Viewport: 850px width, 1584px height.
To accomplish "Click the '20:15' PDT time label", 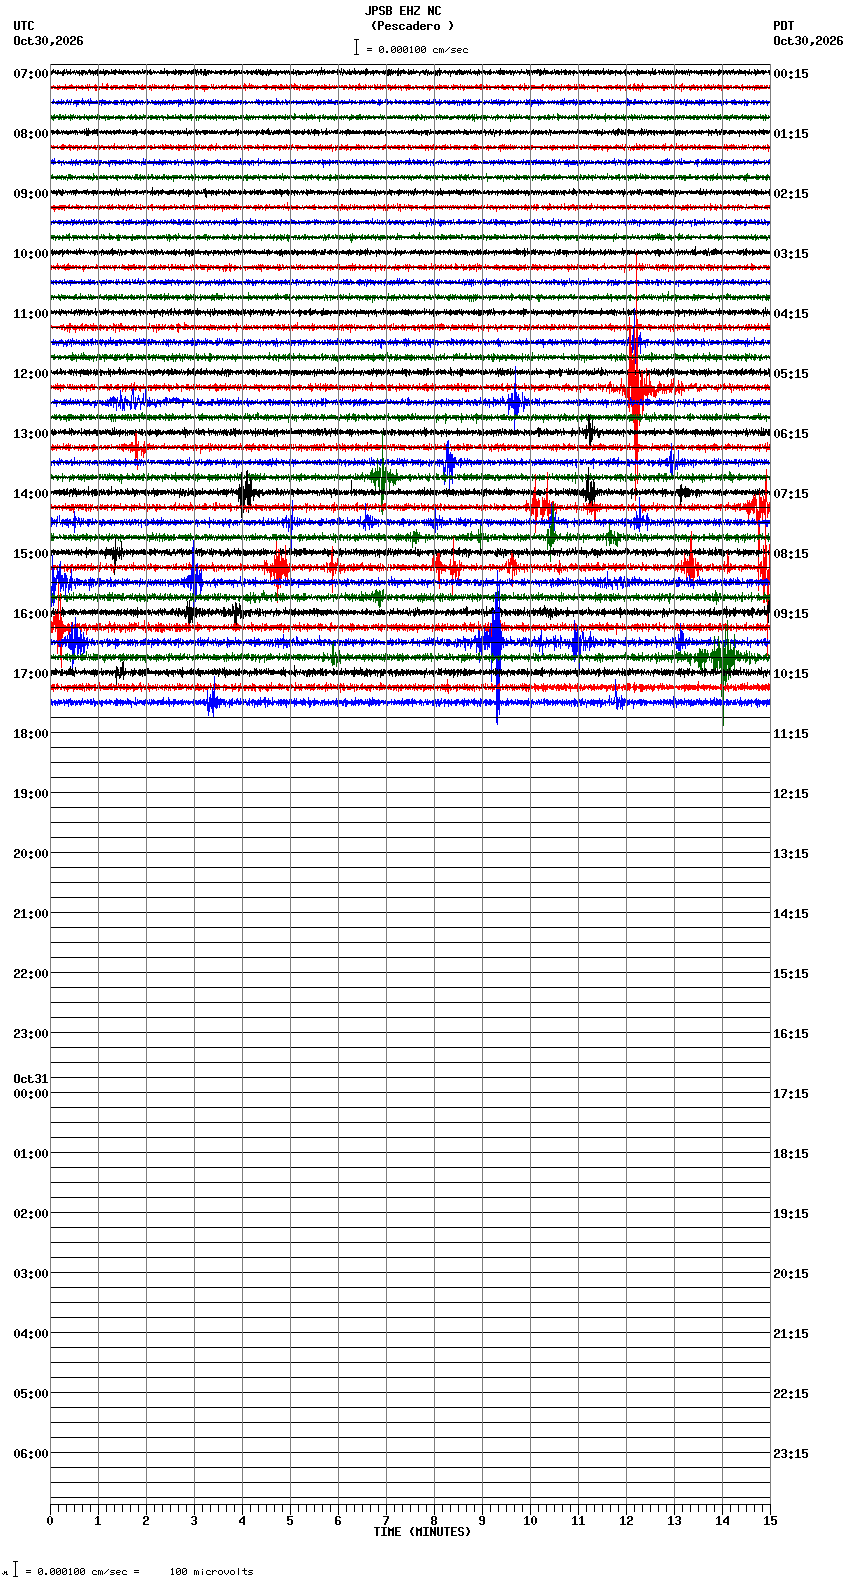I will coord(791,1274).
